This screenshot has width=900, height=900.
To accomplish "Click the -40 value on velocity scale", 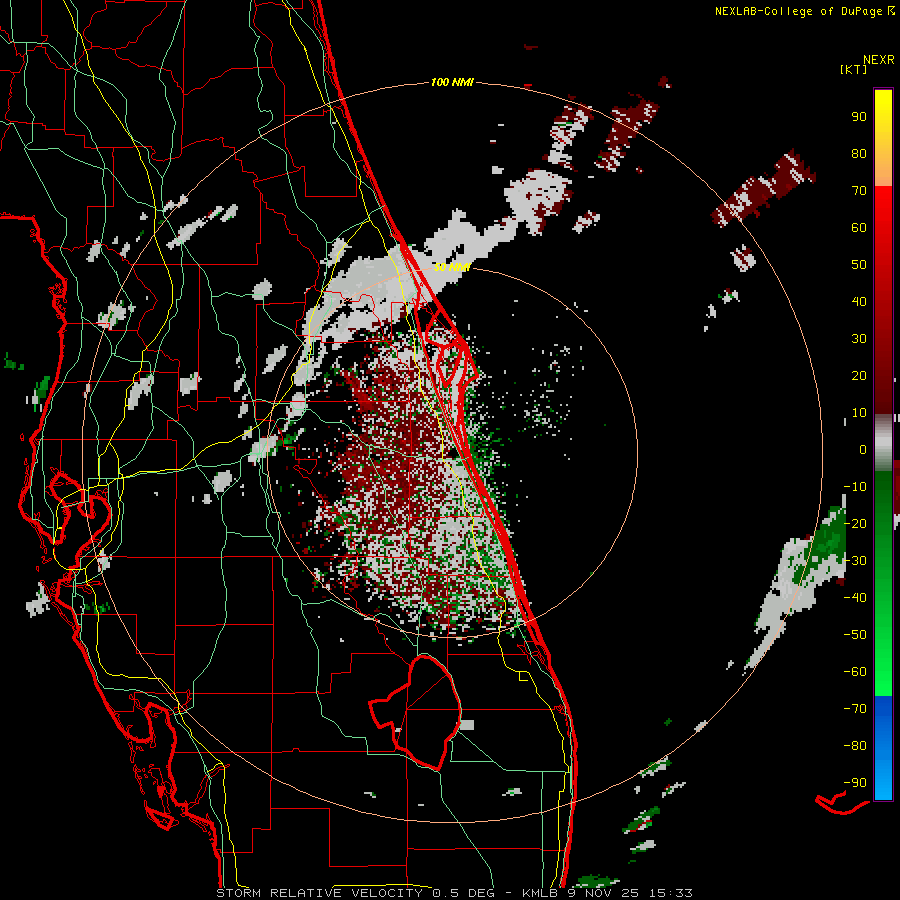I will 855,598.
